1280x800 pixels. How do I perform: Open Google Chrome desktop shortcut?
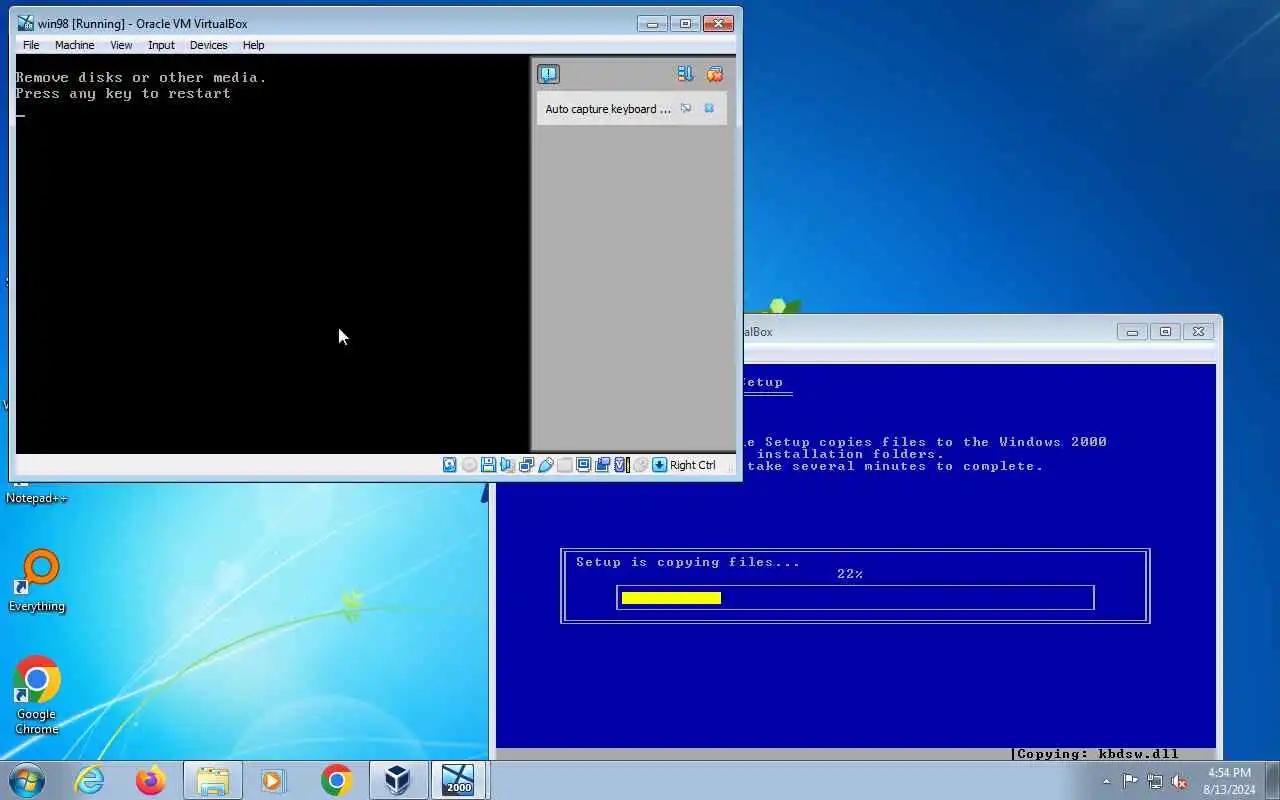pos(36,695)
